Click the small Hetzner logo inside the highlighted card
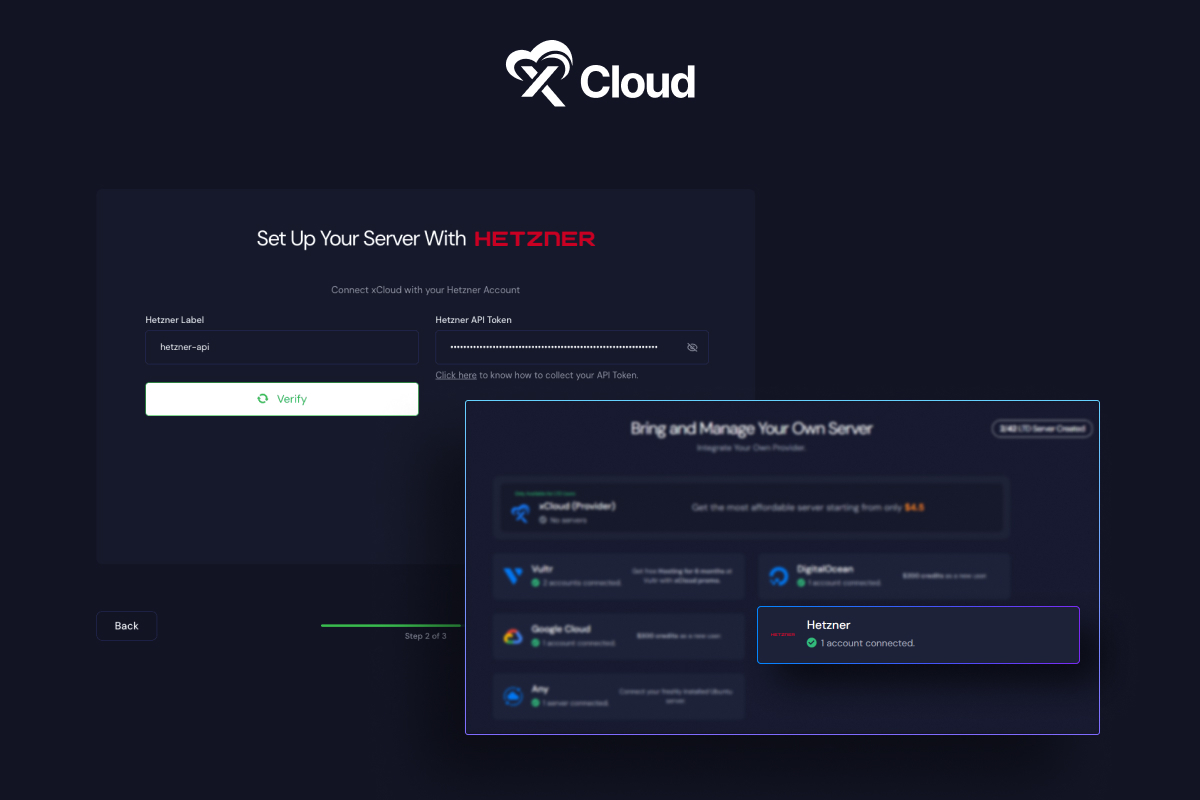 pyautogui.click(x=781, y=633)
